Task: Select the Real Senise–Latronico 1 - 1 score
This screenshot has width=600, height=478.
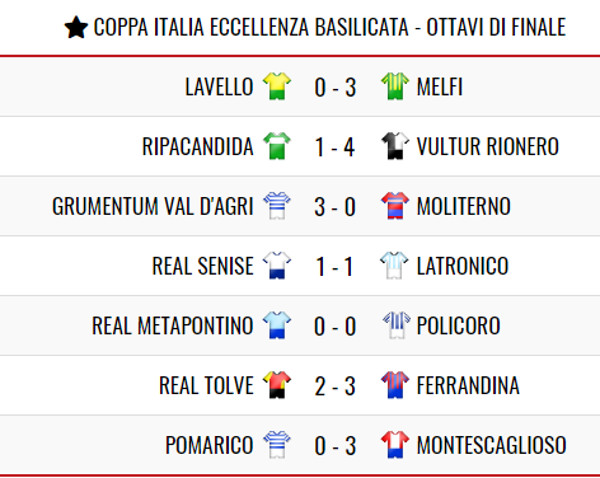Action: click(334, 266)
